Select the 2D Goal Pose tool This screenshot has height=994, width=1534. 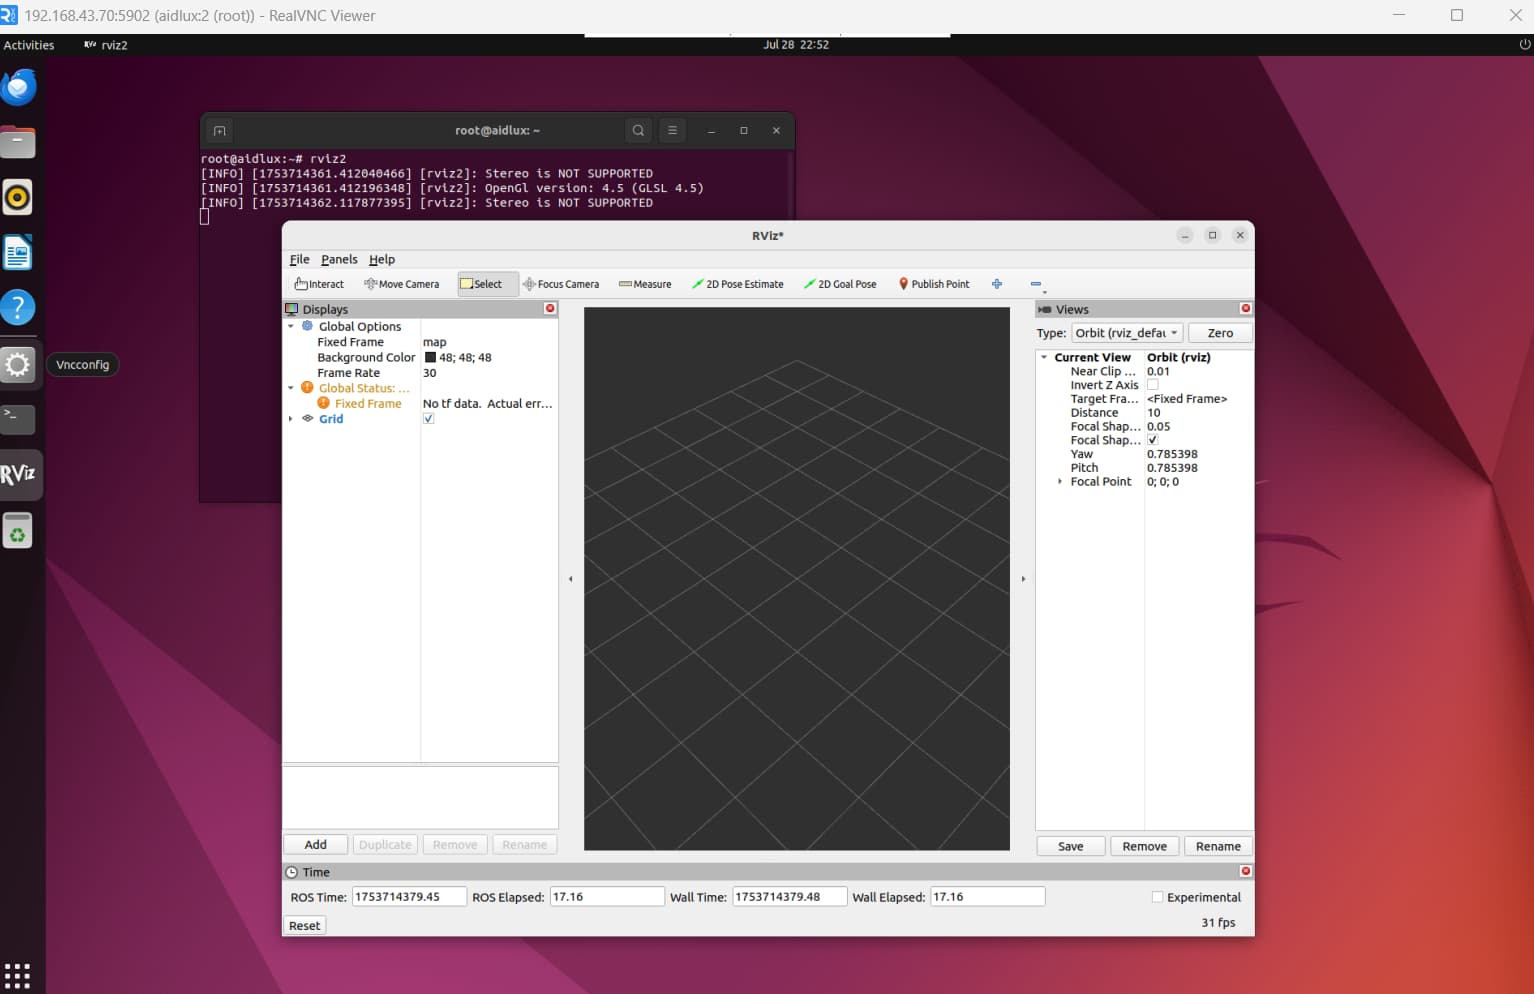(840, 284)
